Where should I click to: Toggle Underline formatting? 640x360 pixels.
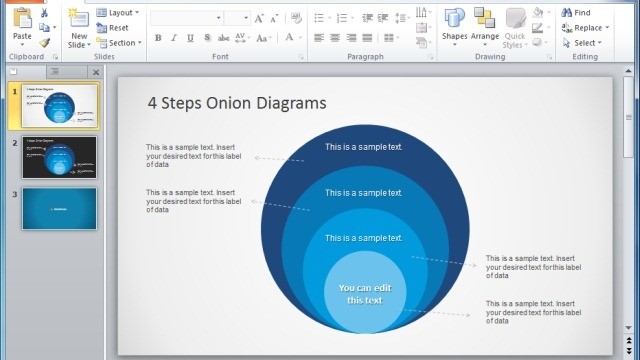tap(190, 38)
